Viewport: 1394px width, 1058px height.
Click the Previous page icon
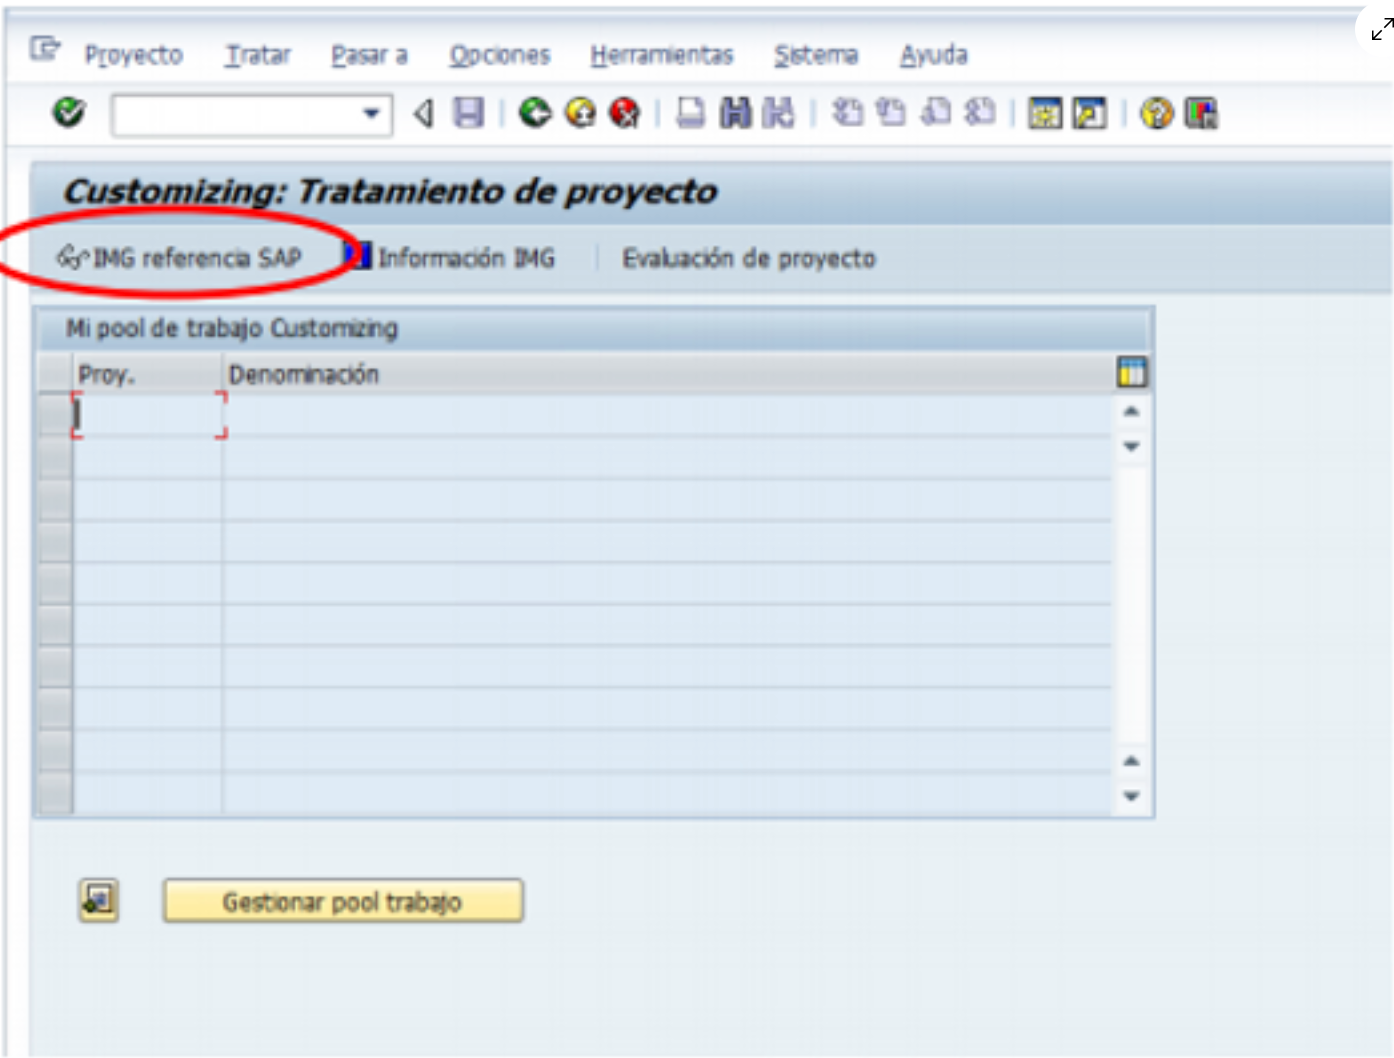[891, 113]
